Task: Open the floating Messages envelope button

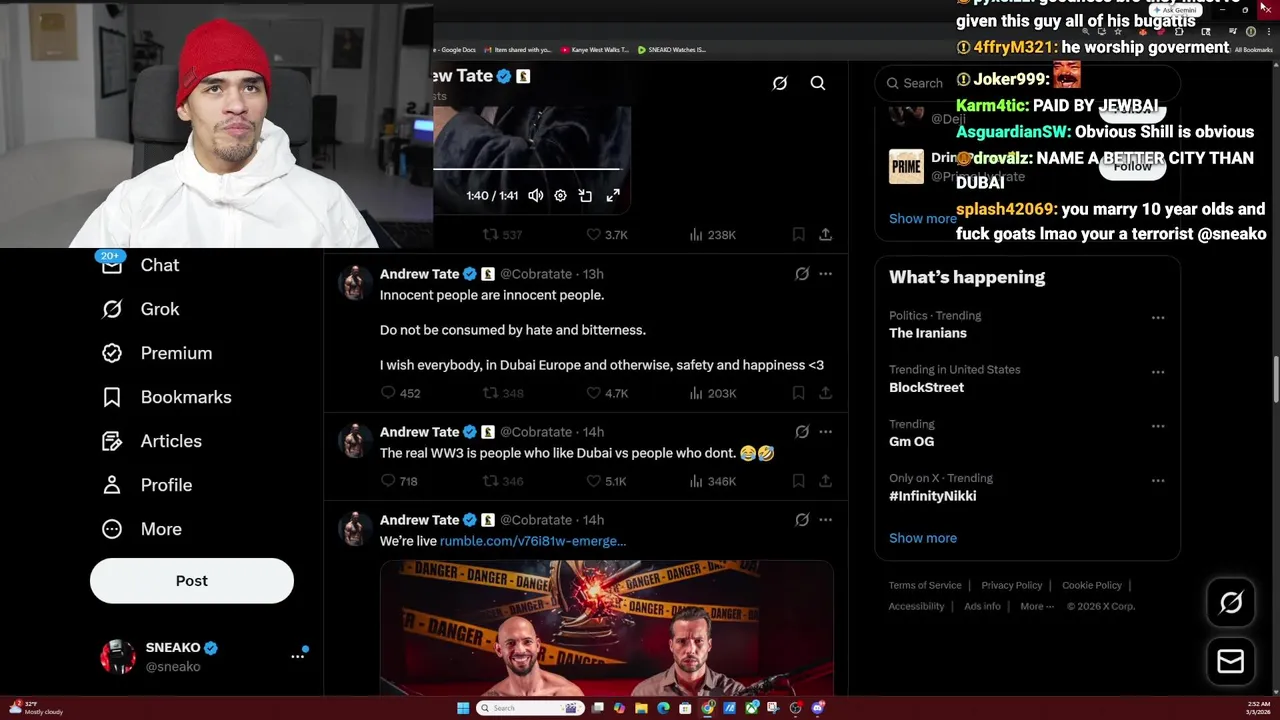Action: point(1231,661)
